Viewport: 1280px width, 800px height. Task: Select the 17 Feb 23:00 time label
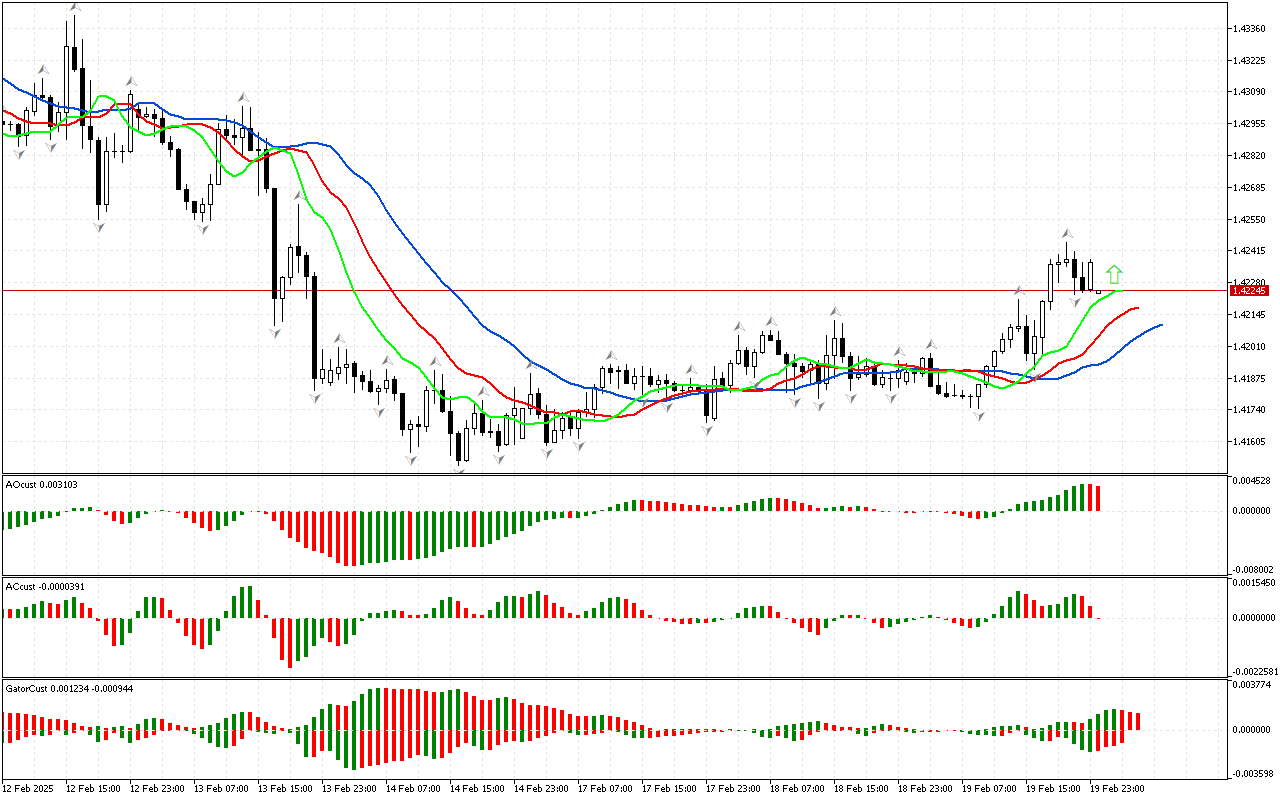point(731,789)
